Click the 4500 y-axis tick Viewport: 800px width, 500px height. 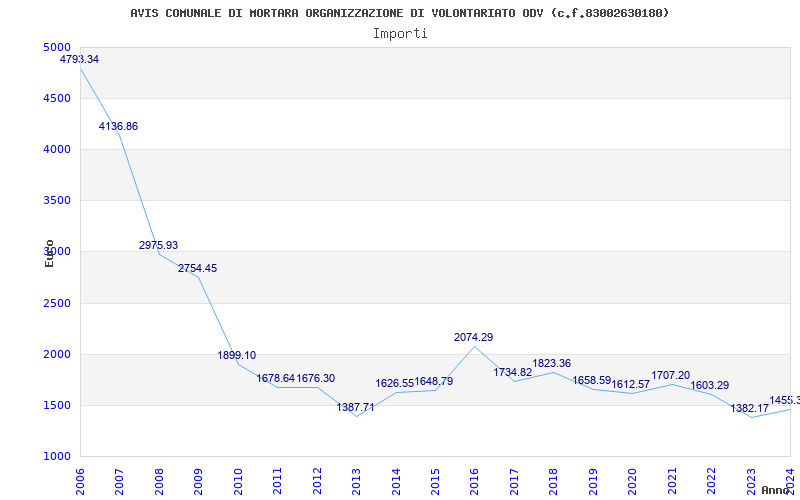coord(57,98)
